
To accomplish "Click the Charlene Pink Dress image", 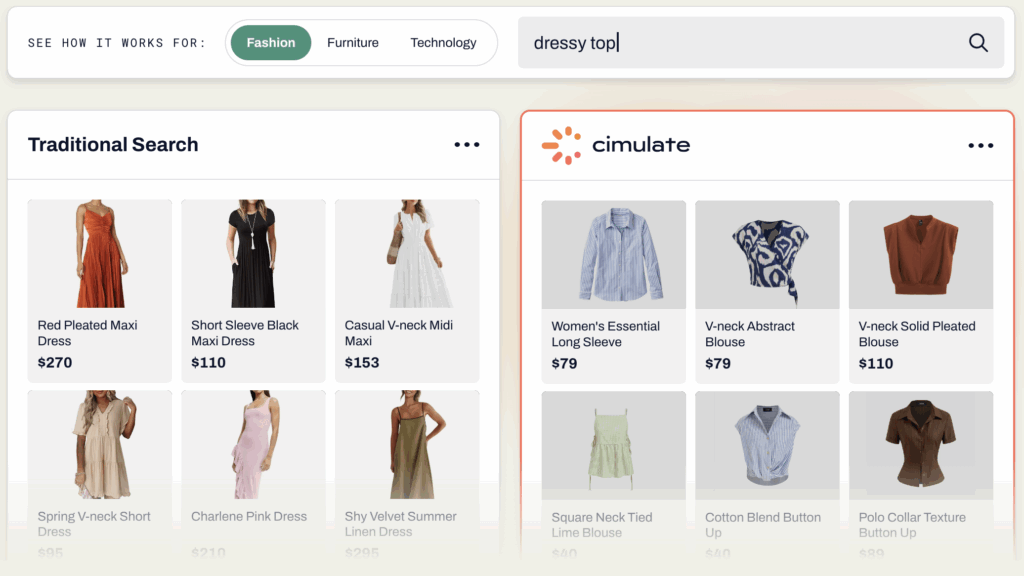I will click(x=253, y=445).
